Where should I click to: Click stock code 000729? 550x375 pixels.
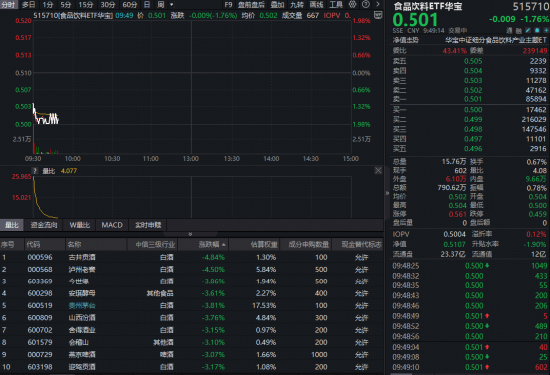point(40,355)
